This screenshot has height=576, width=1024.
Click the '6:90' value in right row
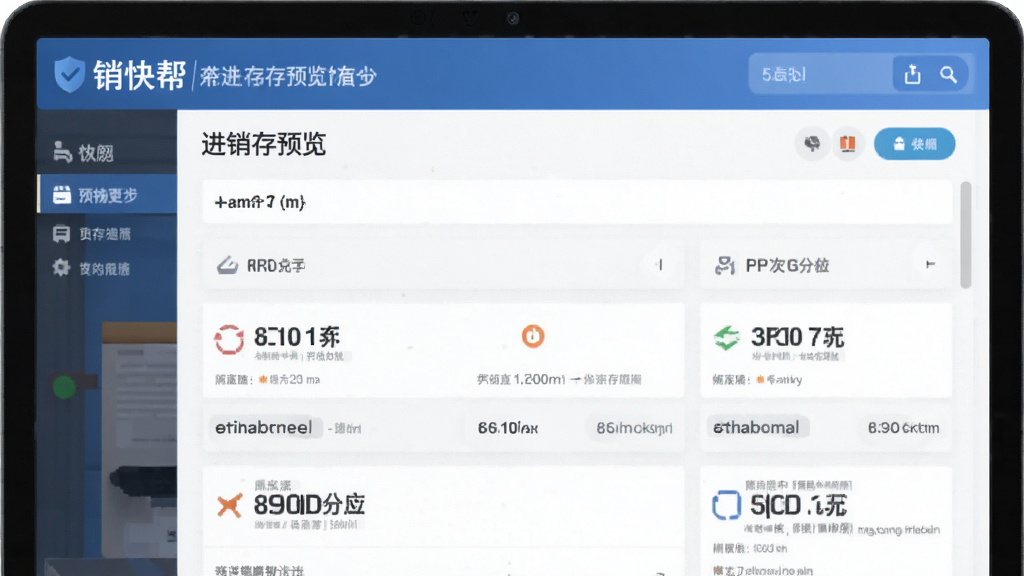click(x=903, y=428)
